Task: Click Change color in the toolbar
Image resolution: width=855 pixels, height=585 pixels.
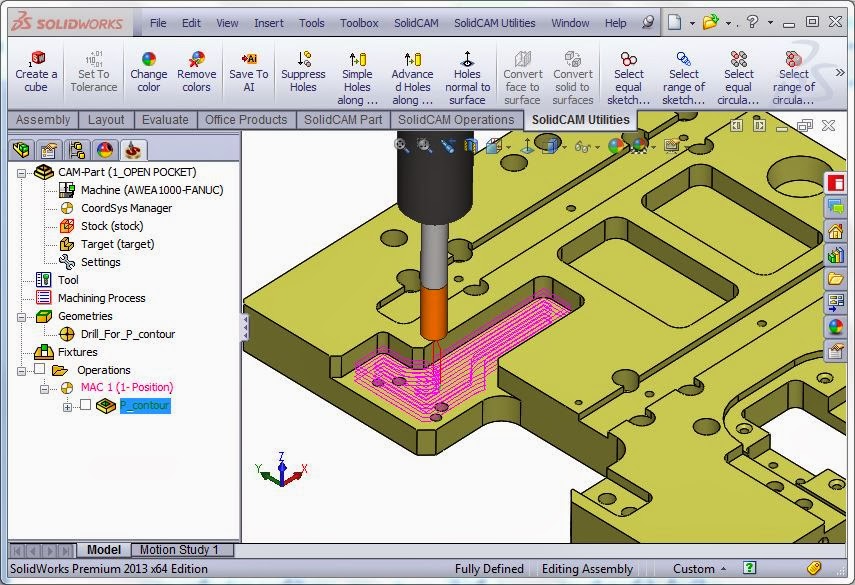Action: [148, 70]
